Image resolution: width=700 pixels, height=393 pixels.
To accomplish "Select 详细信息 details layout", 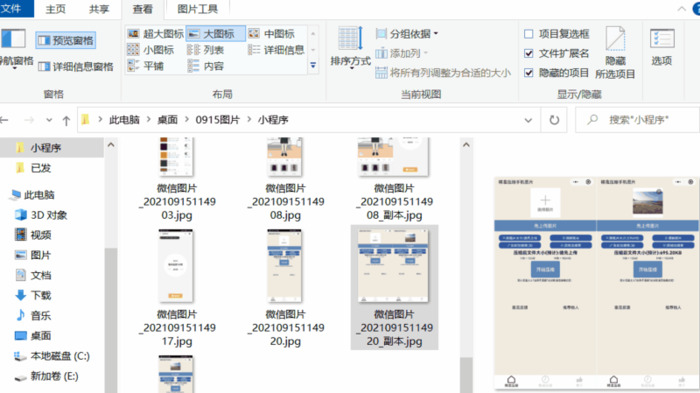I will pyautogui.click(x=276, y=50).
